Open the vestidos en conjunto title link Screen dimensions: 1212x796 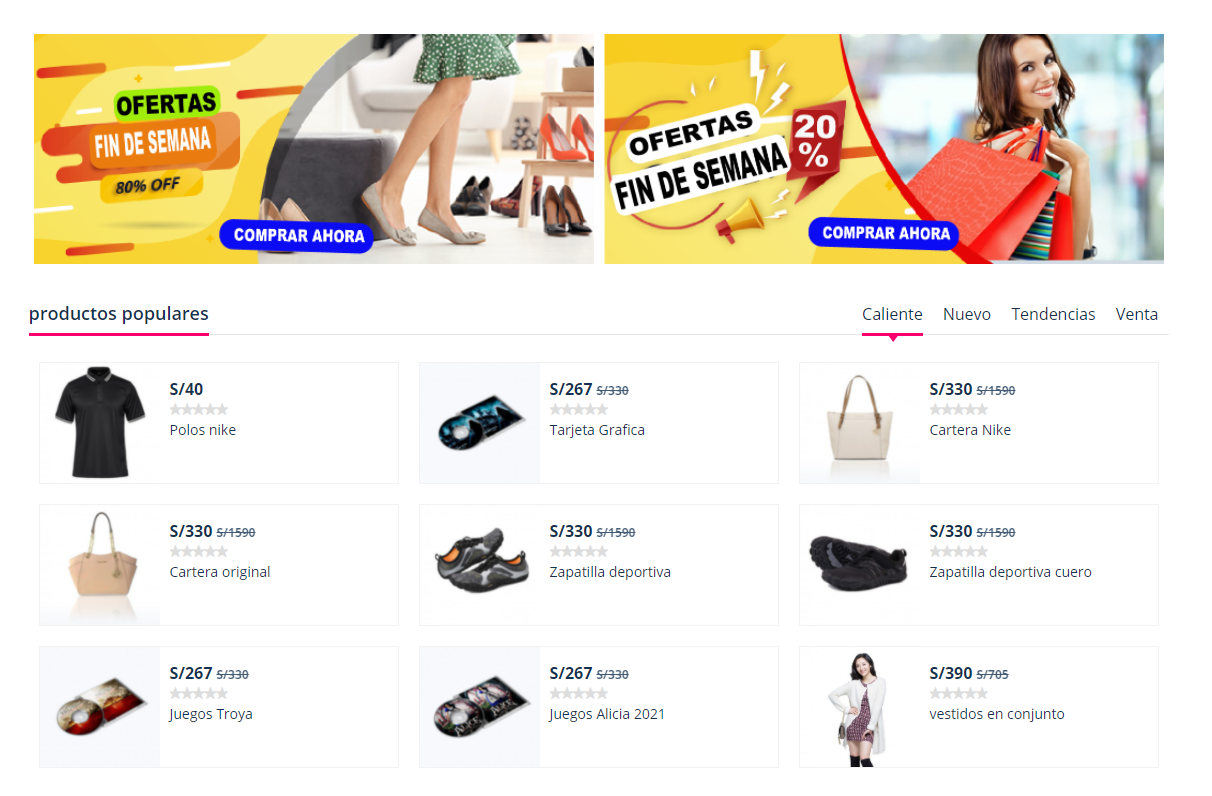(x=997, y=714)
